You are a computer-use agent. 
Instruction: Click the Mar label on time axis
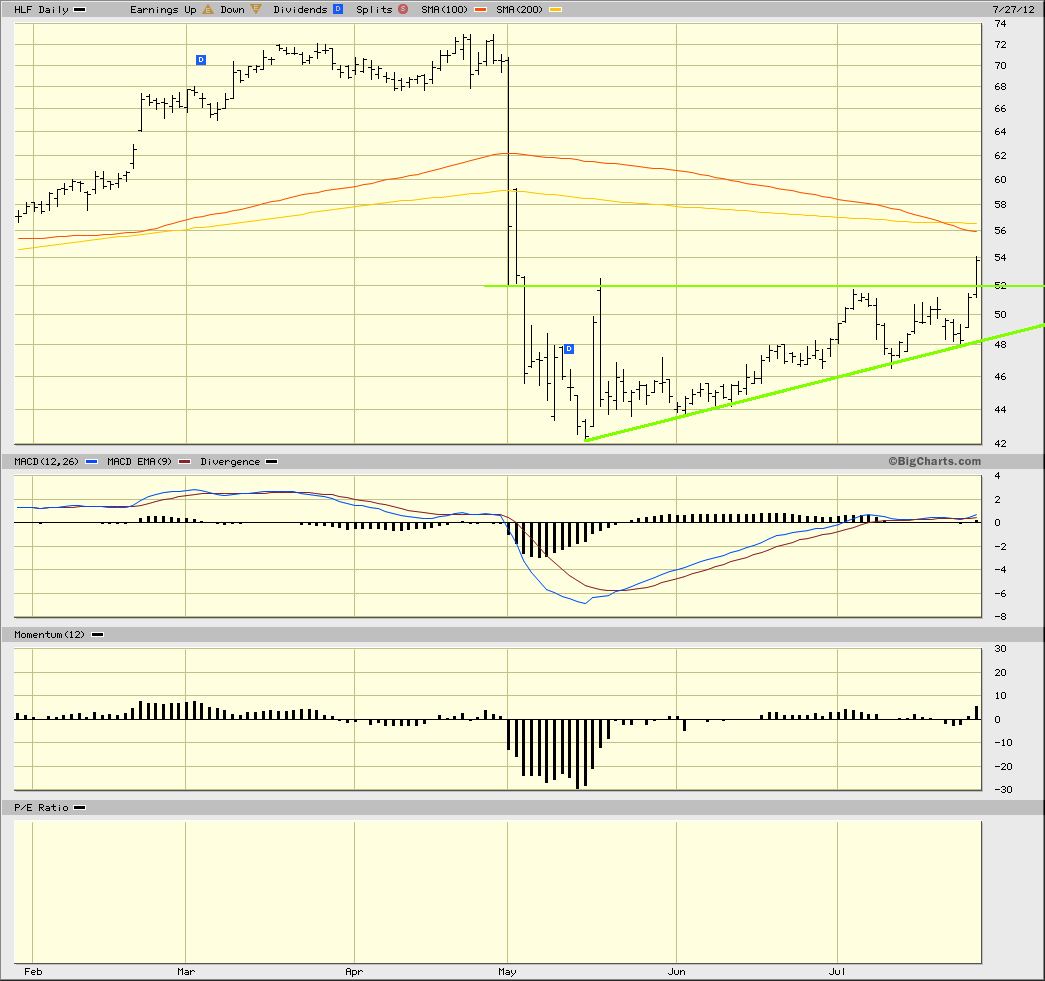pos(186,972)
